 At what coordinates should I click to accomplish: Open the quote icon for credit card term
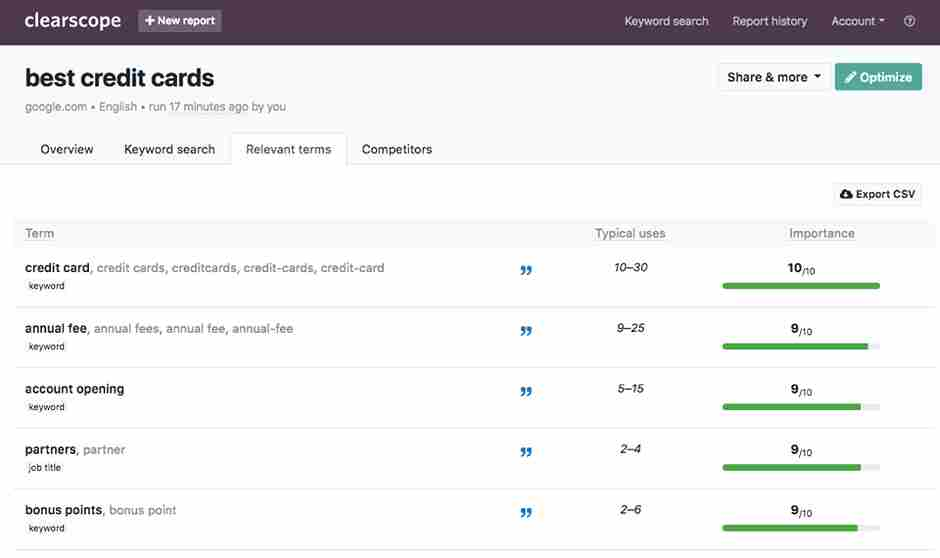(x=526, y=270)
